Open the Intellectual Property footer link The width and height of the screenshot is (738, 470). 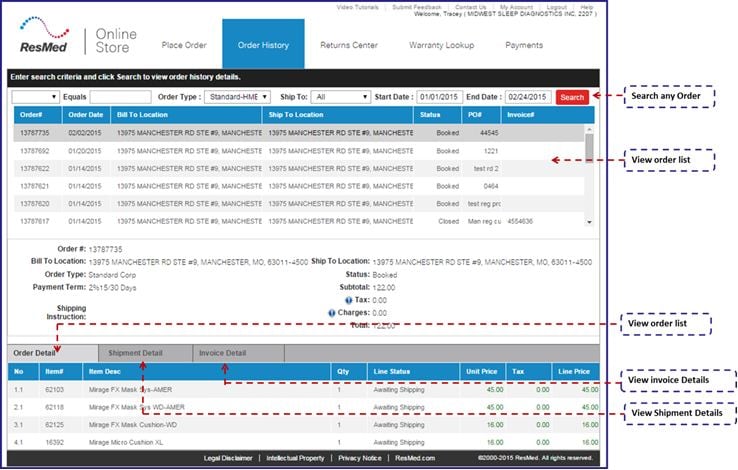pyautogui.click(x=295, y=458)
